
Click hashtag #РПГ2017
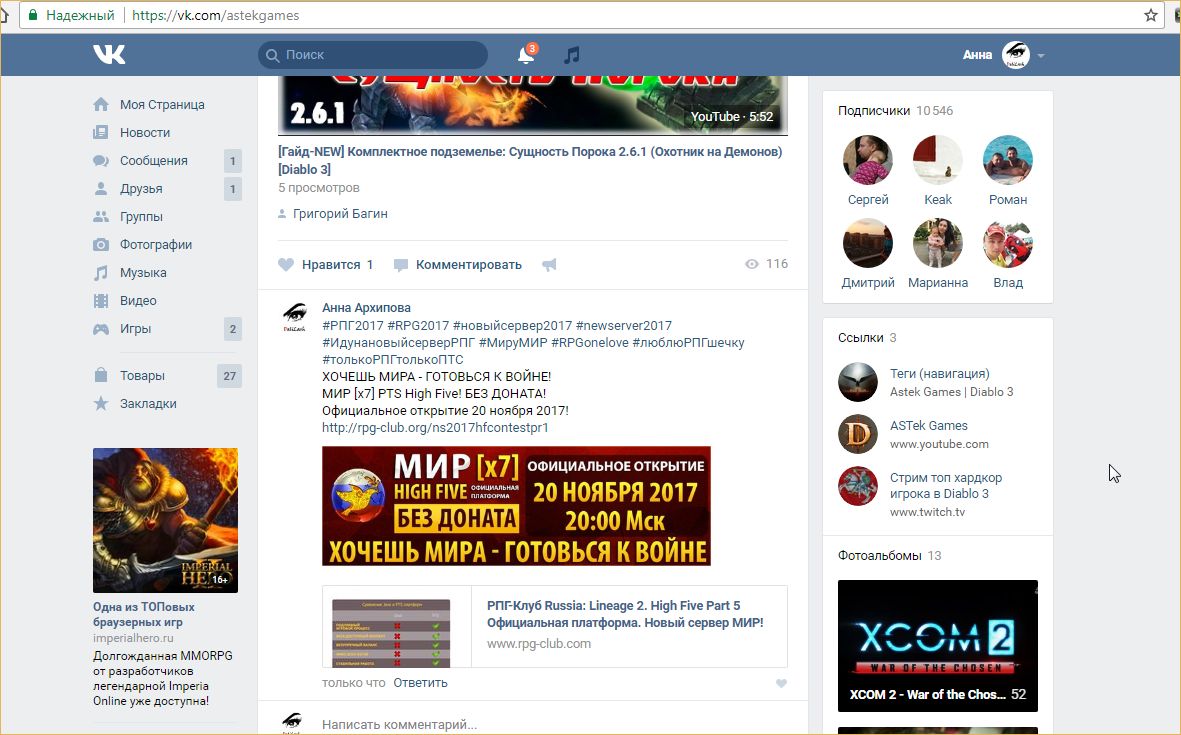tap(352, 325)
